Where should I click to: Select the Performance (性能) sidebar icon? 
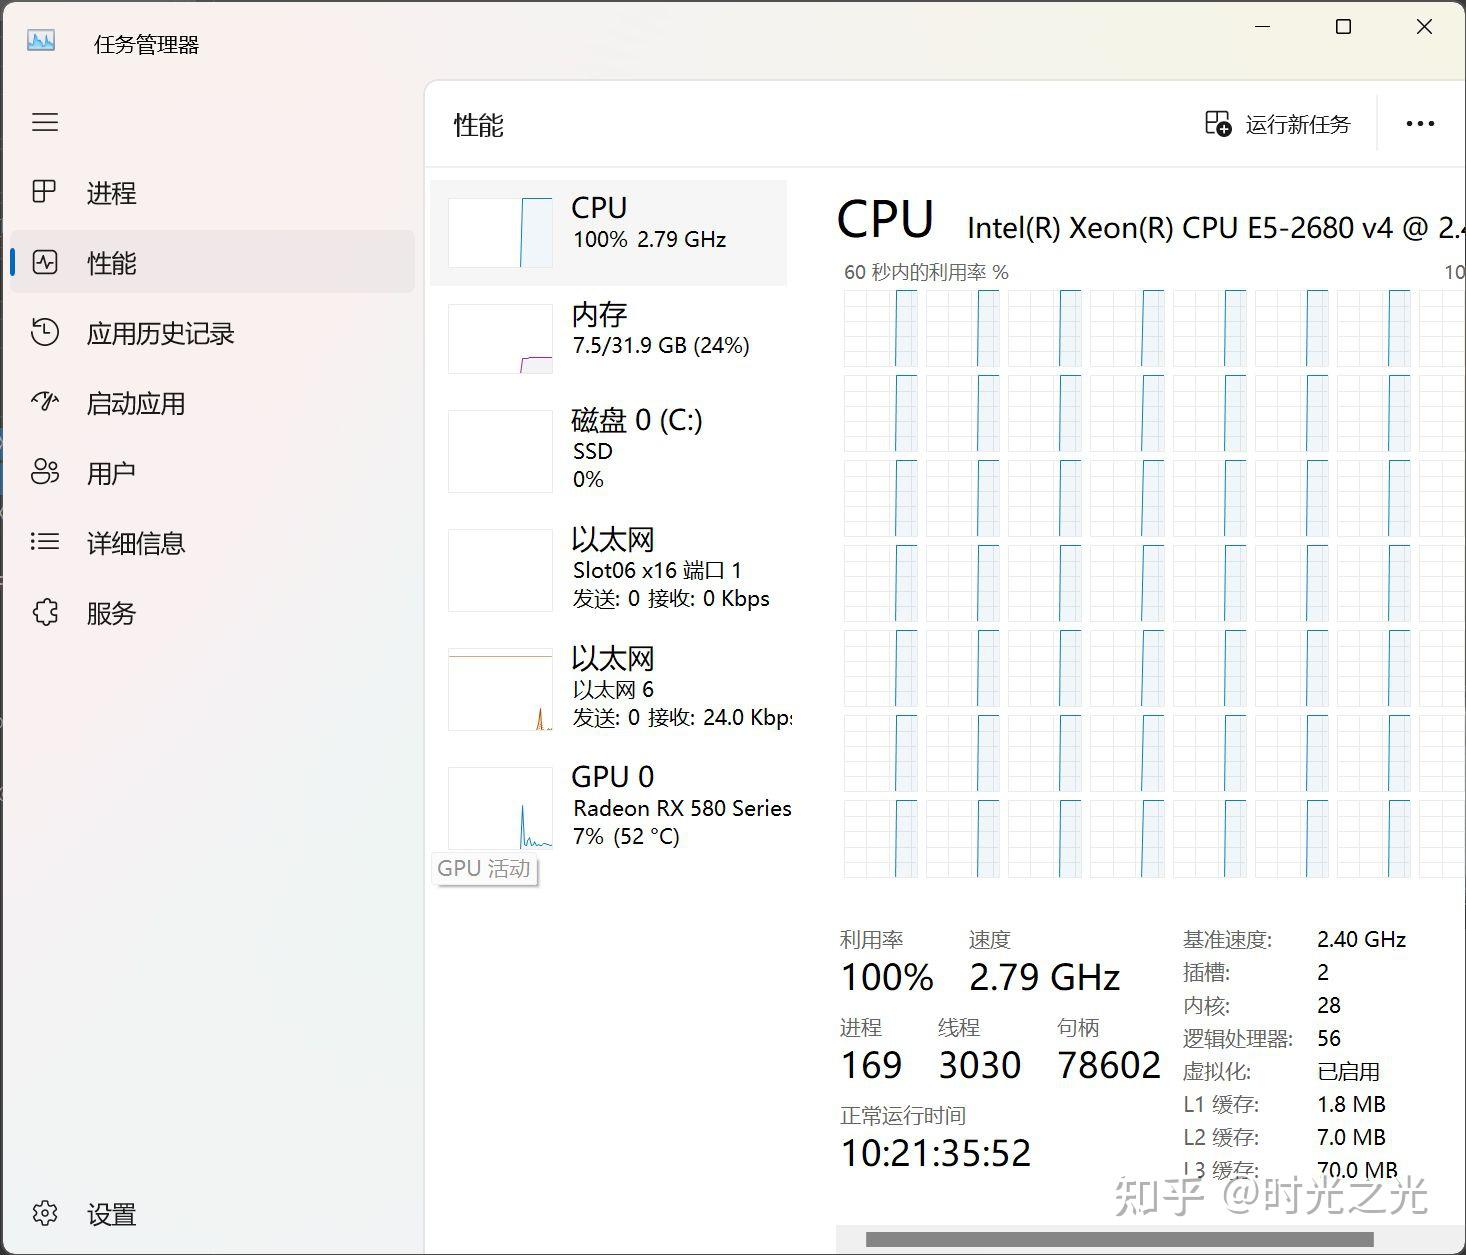tap(45, 263)
